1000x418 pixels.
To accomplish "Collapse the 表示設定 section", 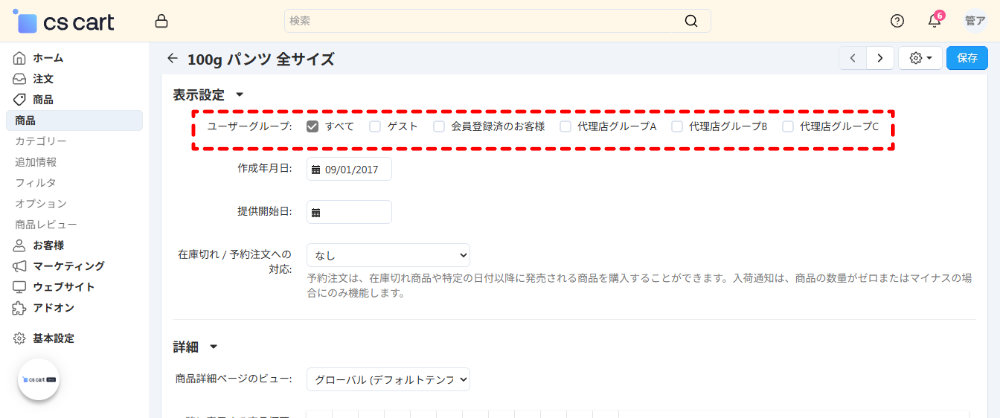I will point(239,95).
